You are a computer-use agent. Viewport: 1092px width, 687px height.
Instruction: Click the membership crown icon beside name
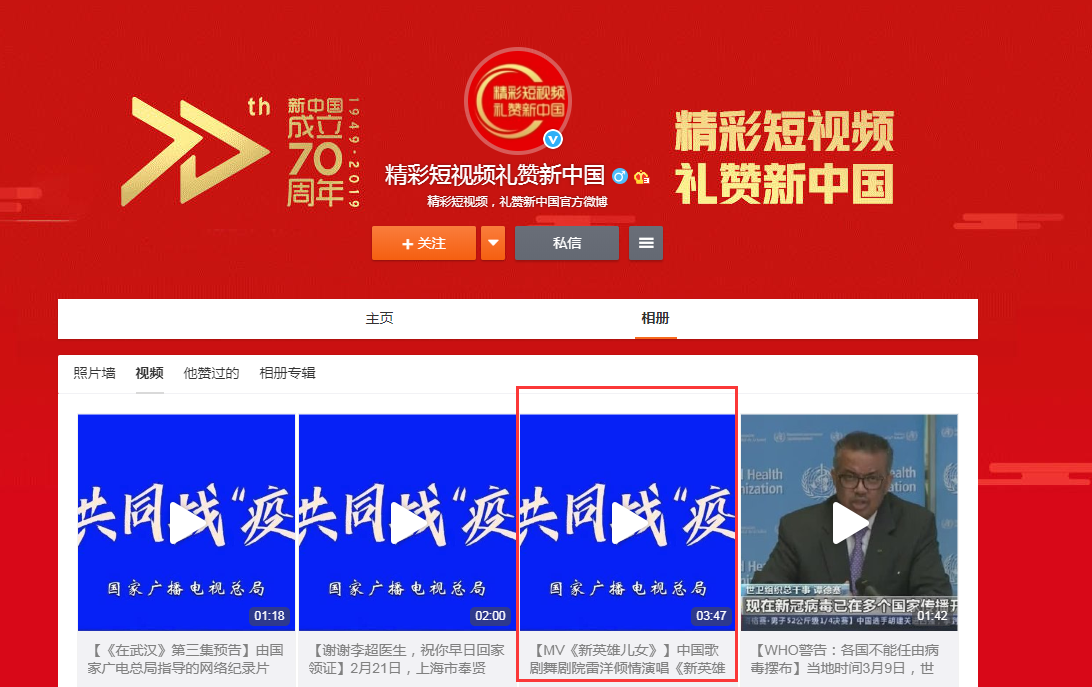642,177
